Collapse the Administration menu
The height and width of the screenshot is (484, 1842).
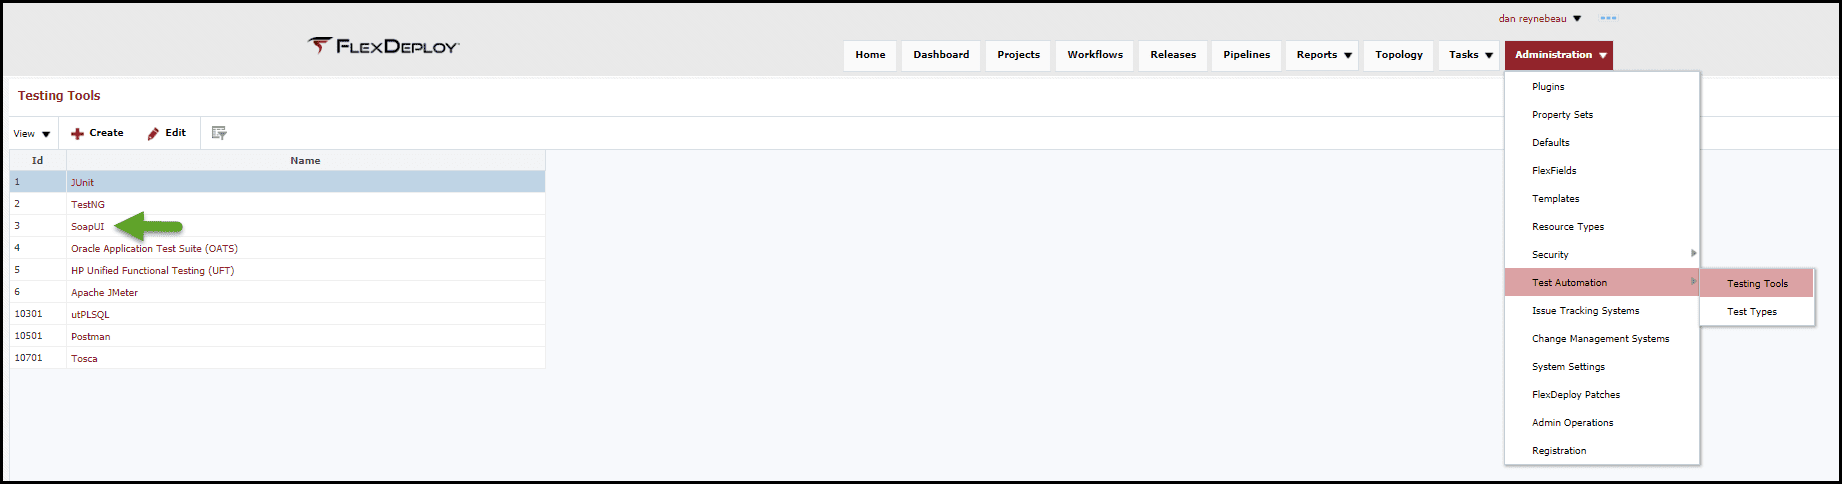1559,55
